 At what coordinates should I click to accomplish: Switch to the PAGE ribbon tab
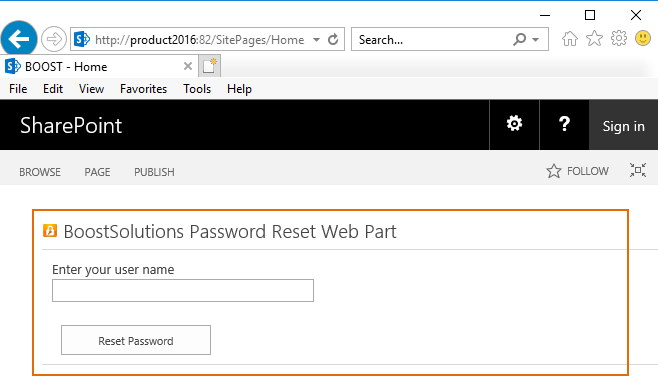(97, 172)
